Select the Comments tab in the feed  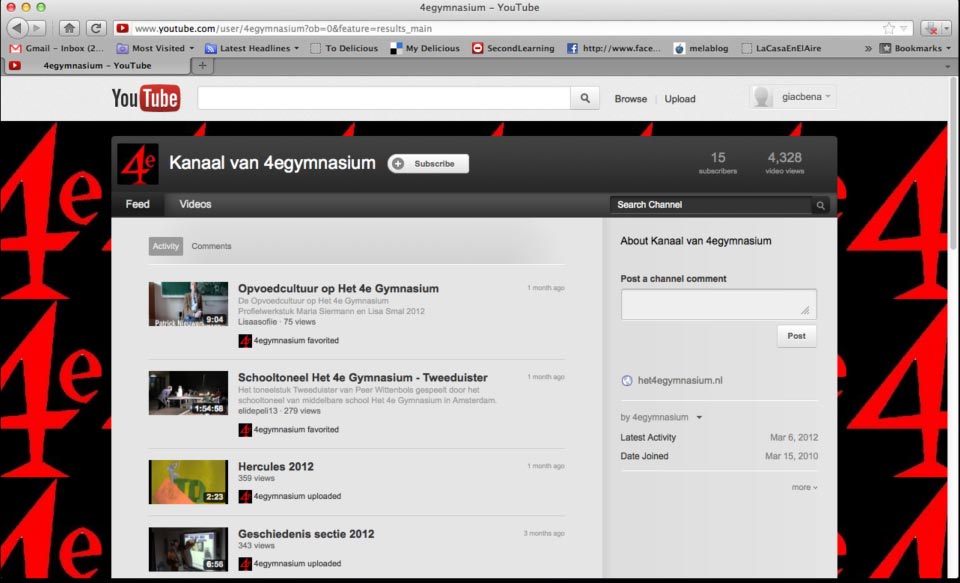click(211, 246)
